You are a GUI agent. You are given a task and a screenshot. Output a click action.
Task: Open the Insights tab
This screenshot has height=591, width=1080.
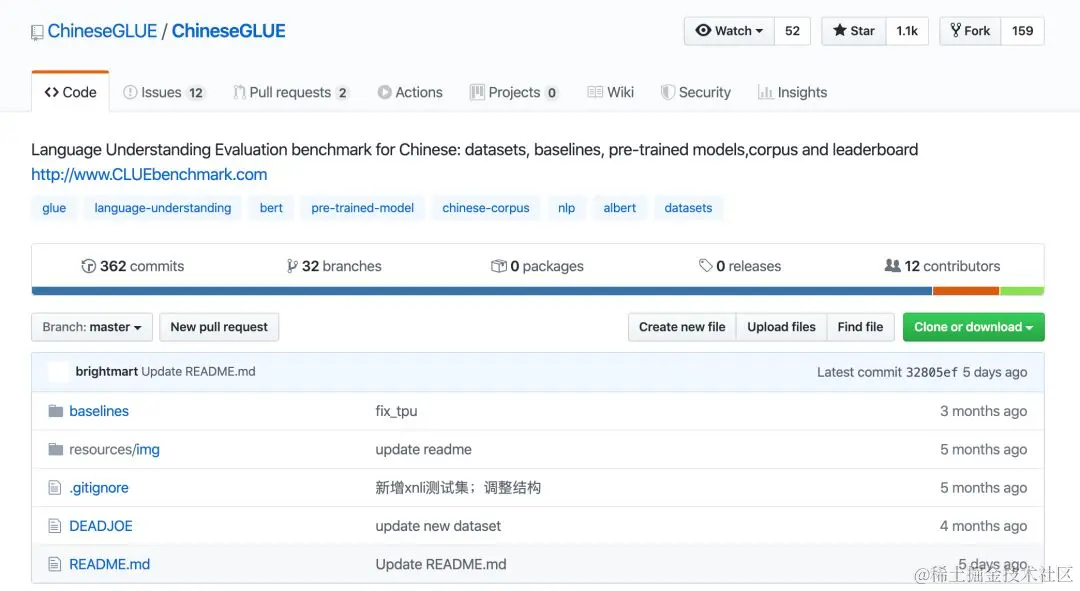click(x=792, y=92)
